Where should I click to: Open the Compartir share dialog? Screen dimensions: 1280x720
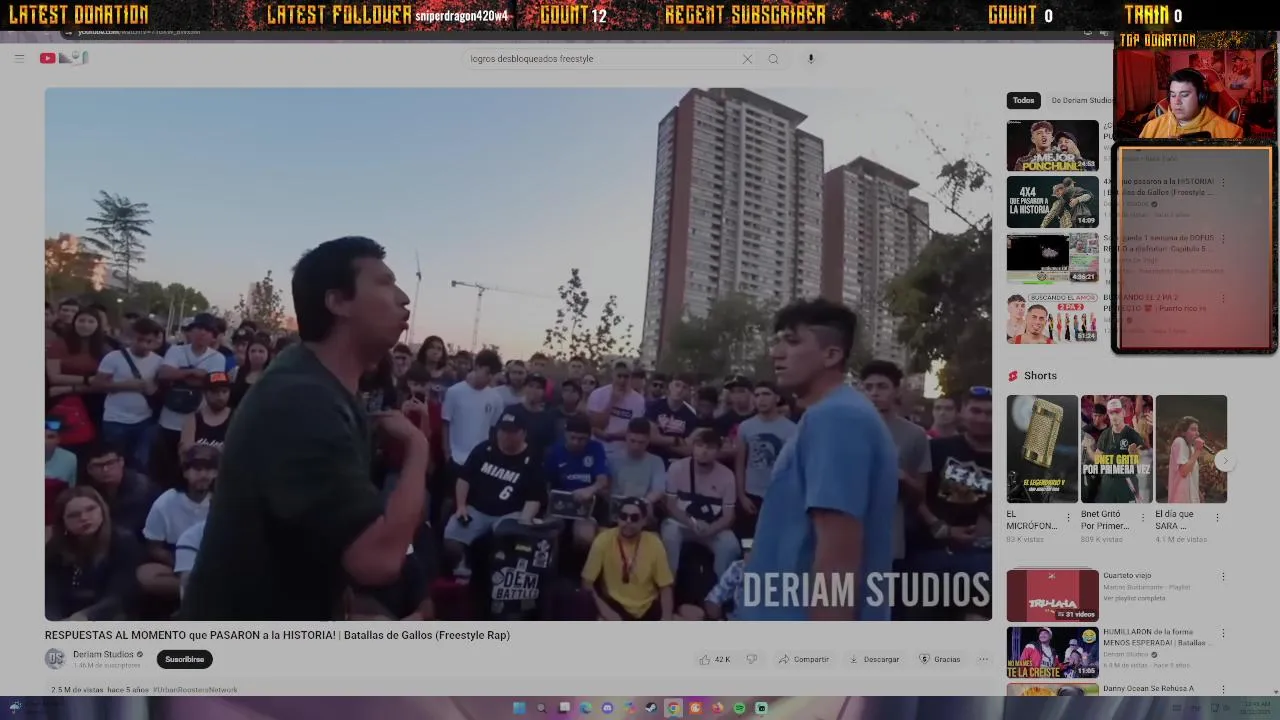[x=804, y=659]
